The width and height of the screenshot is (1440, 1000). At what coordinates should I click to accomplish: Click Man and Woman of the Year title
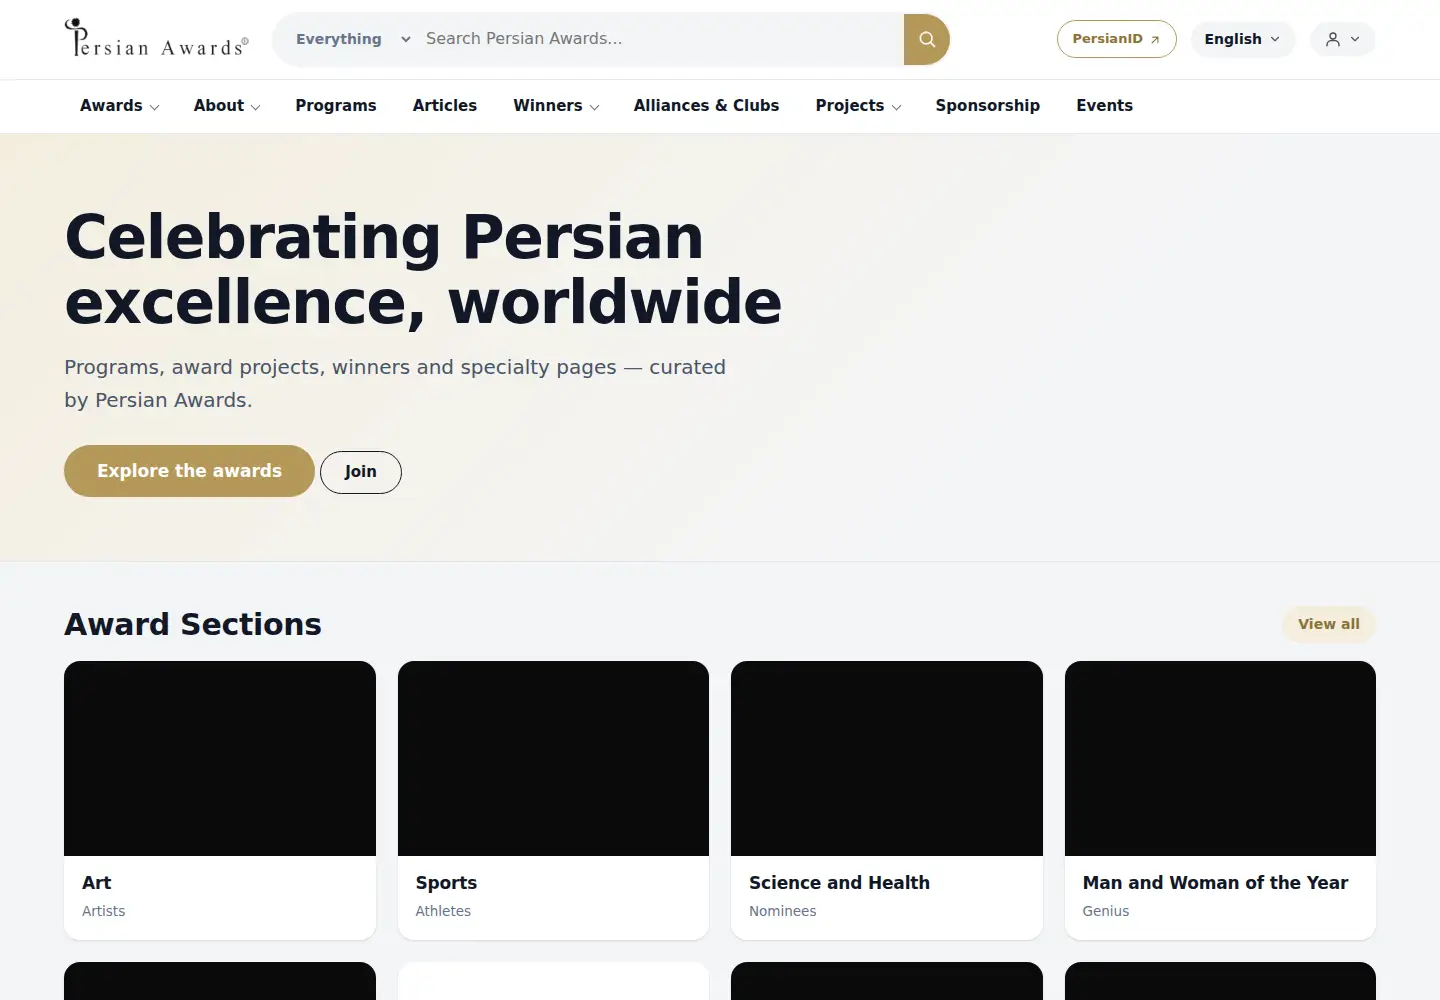[x=1215, y=883]
